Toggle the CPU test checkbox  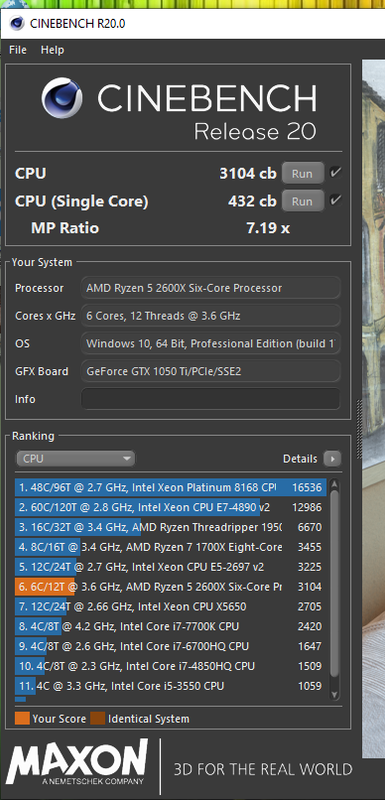click(335, 172)
